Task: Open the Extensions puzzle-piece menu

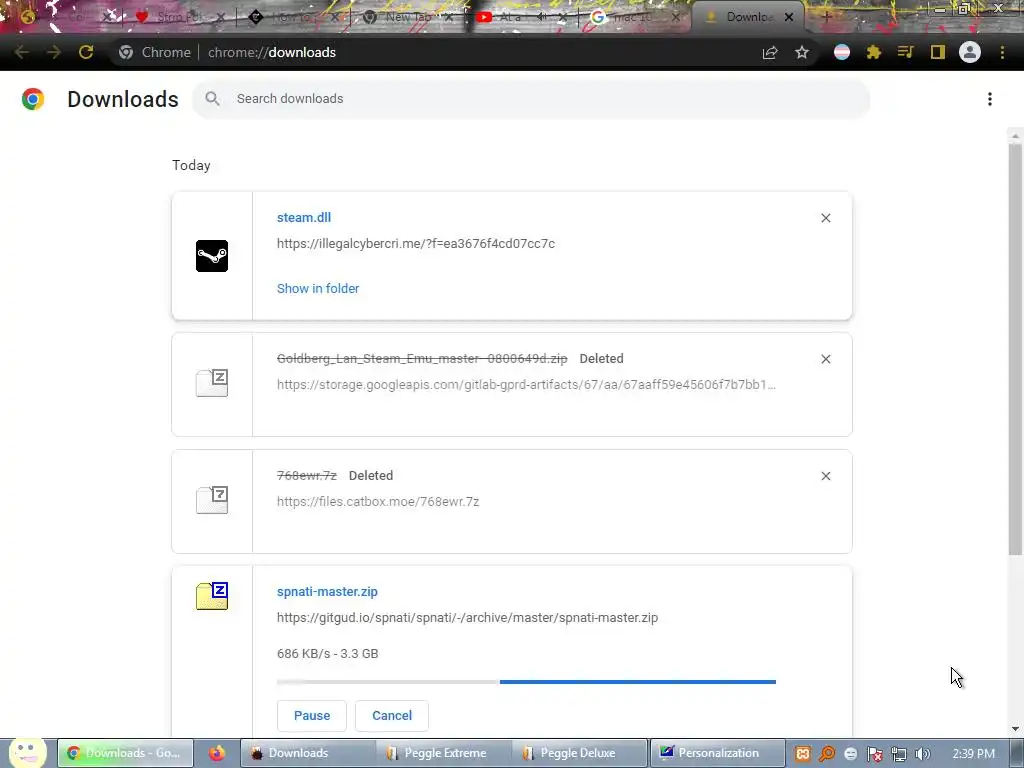Action: [x=874, y=52]
